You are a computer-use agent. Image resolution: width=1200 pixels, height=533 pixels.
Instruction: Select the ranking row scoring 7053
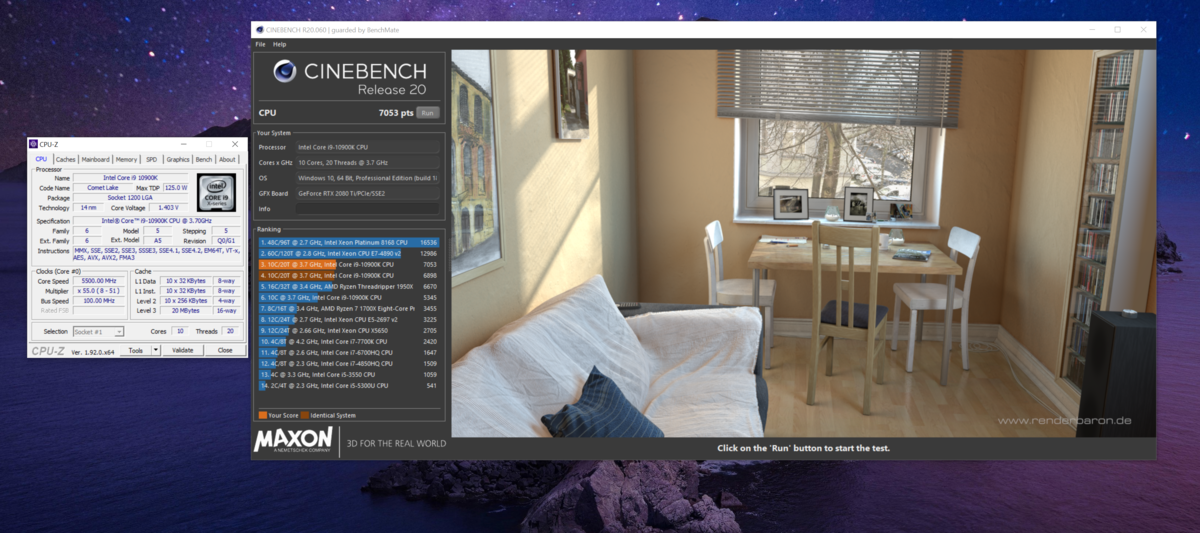[x=348, y=264]
